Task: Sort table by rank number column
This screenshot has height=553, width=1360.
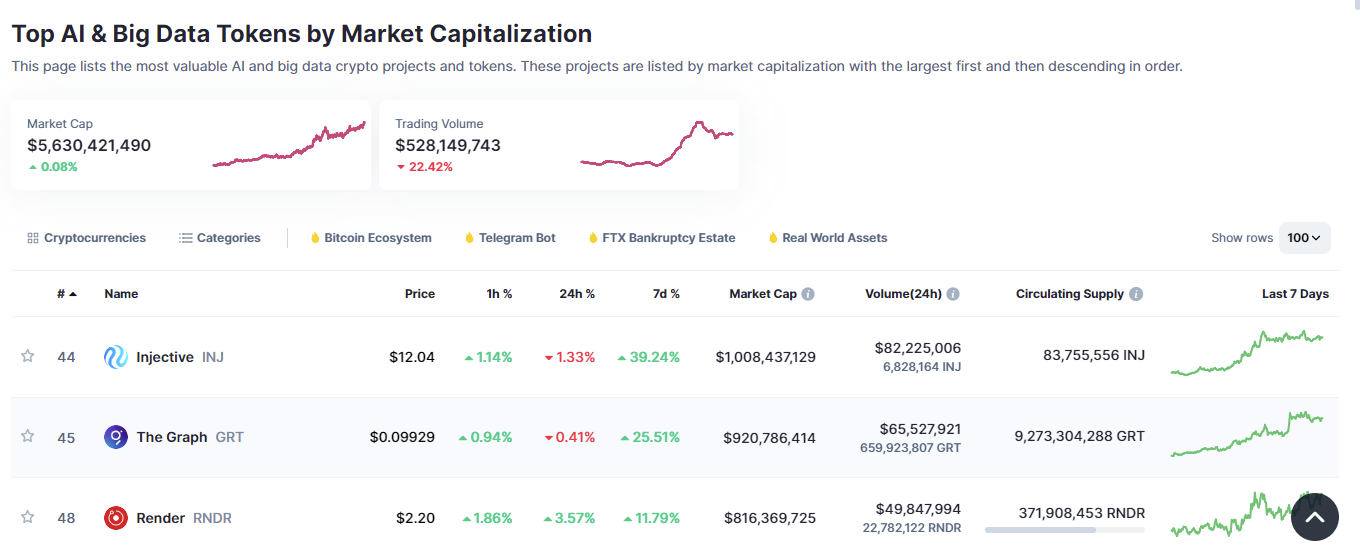Action: coord(67,294)
